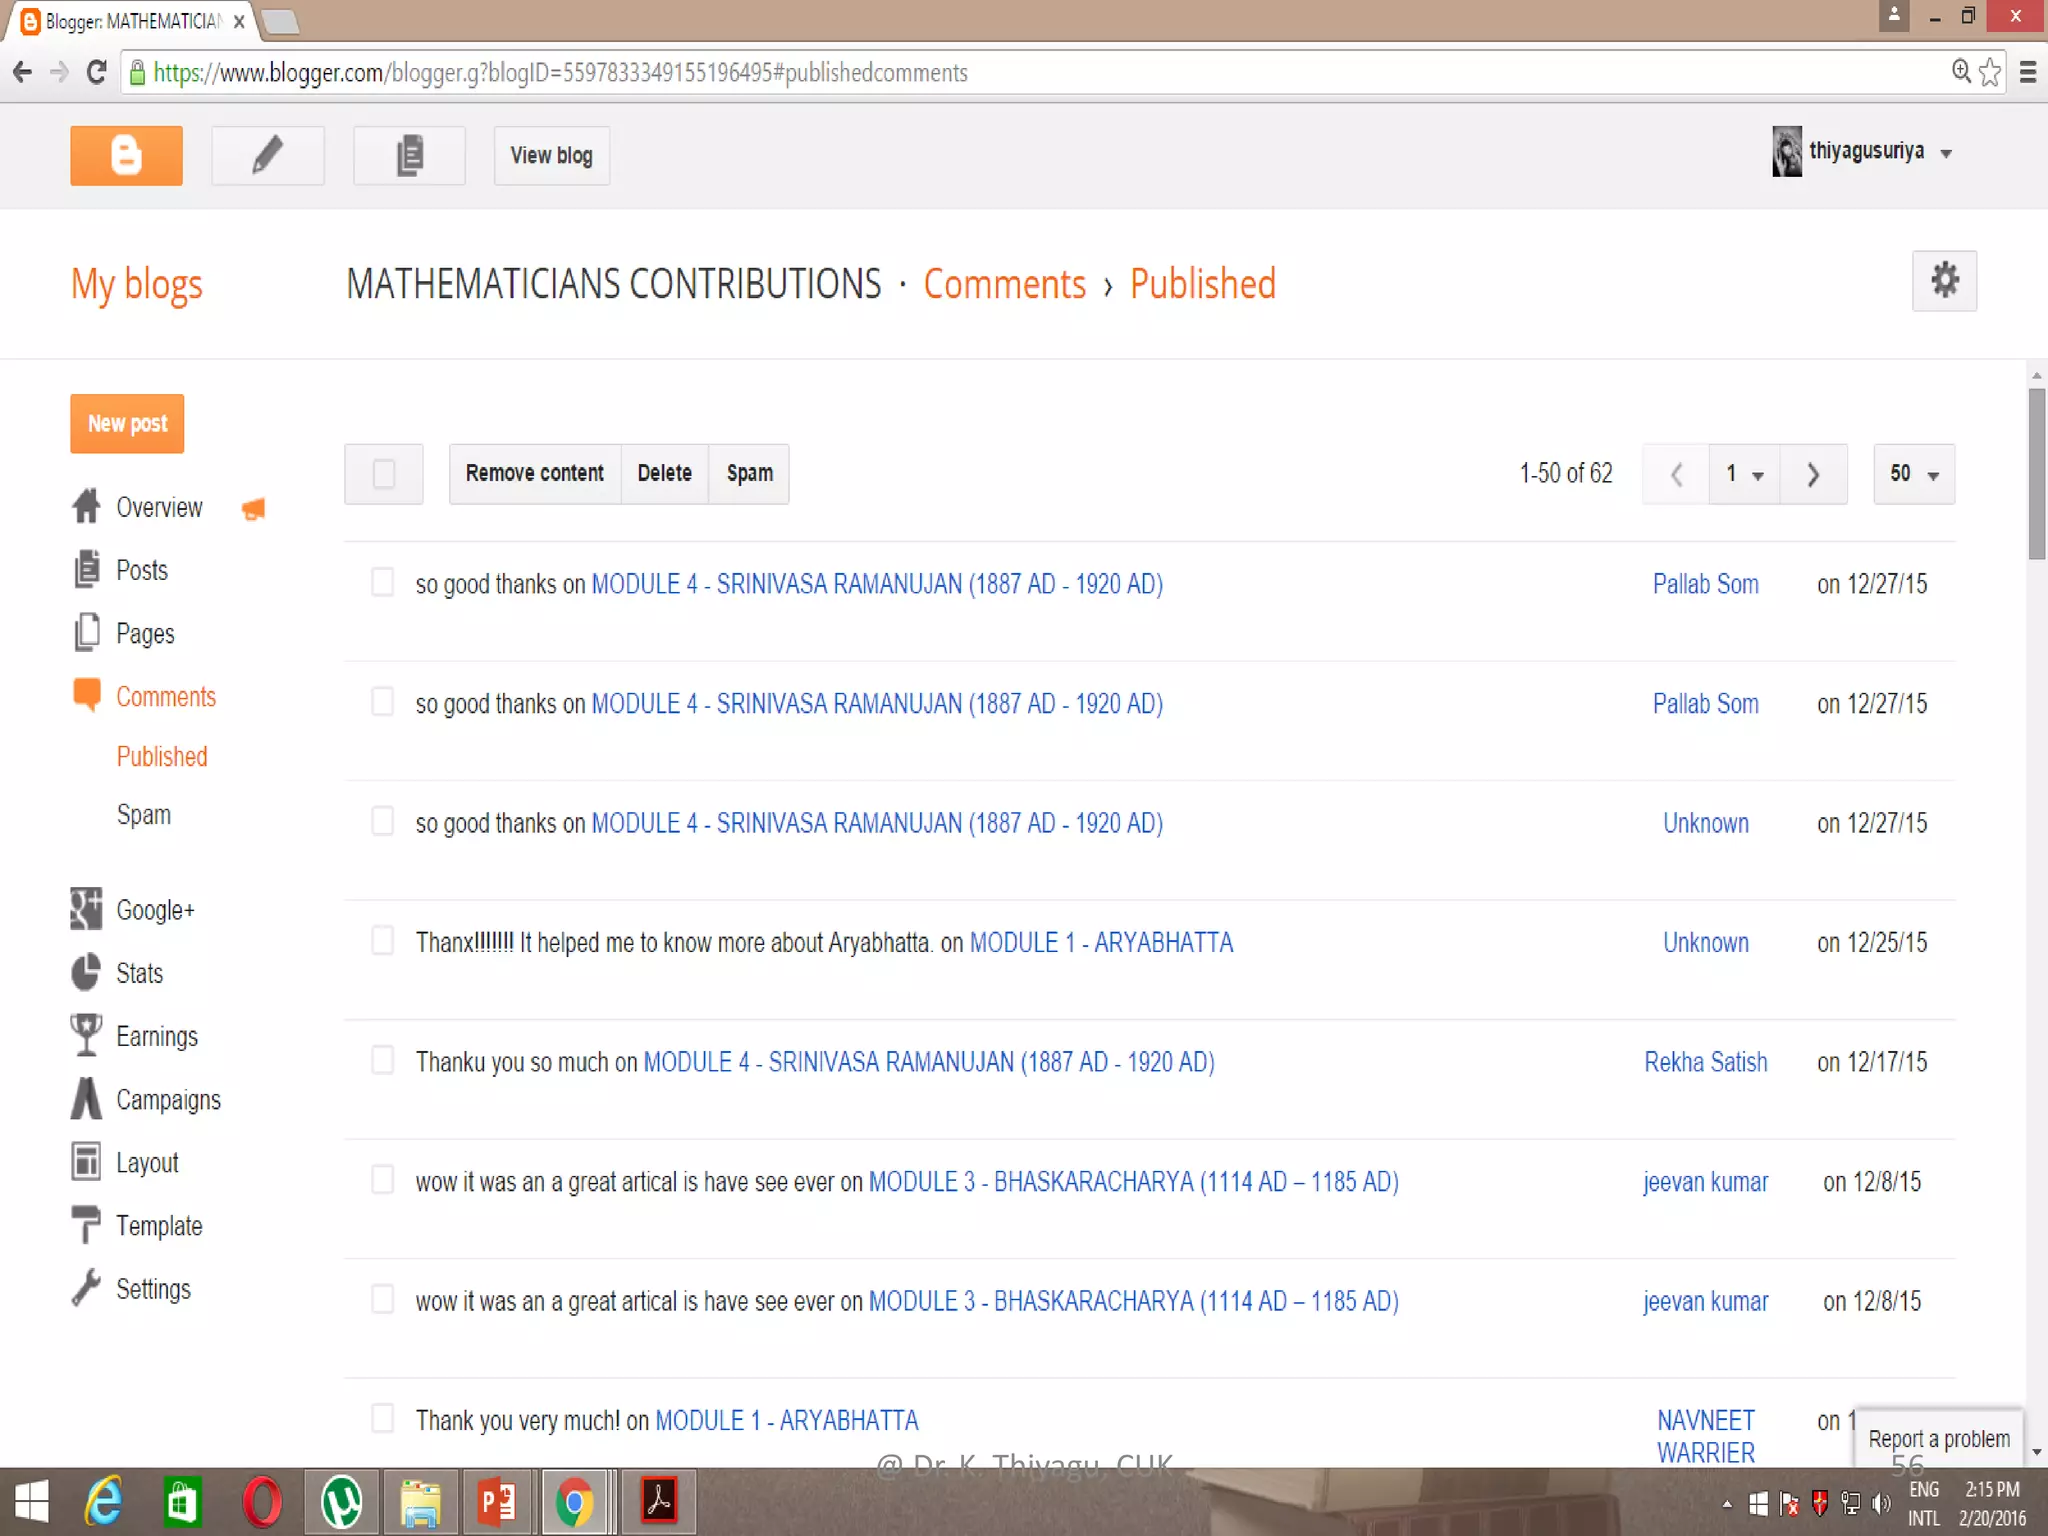The width and height of the screenshot is (2048, 1536).
Task: Open the Chrome menu hamburger icon
Action: (2028, 72)
